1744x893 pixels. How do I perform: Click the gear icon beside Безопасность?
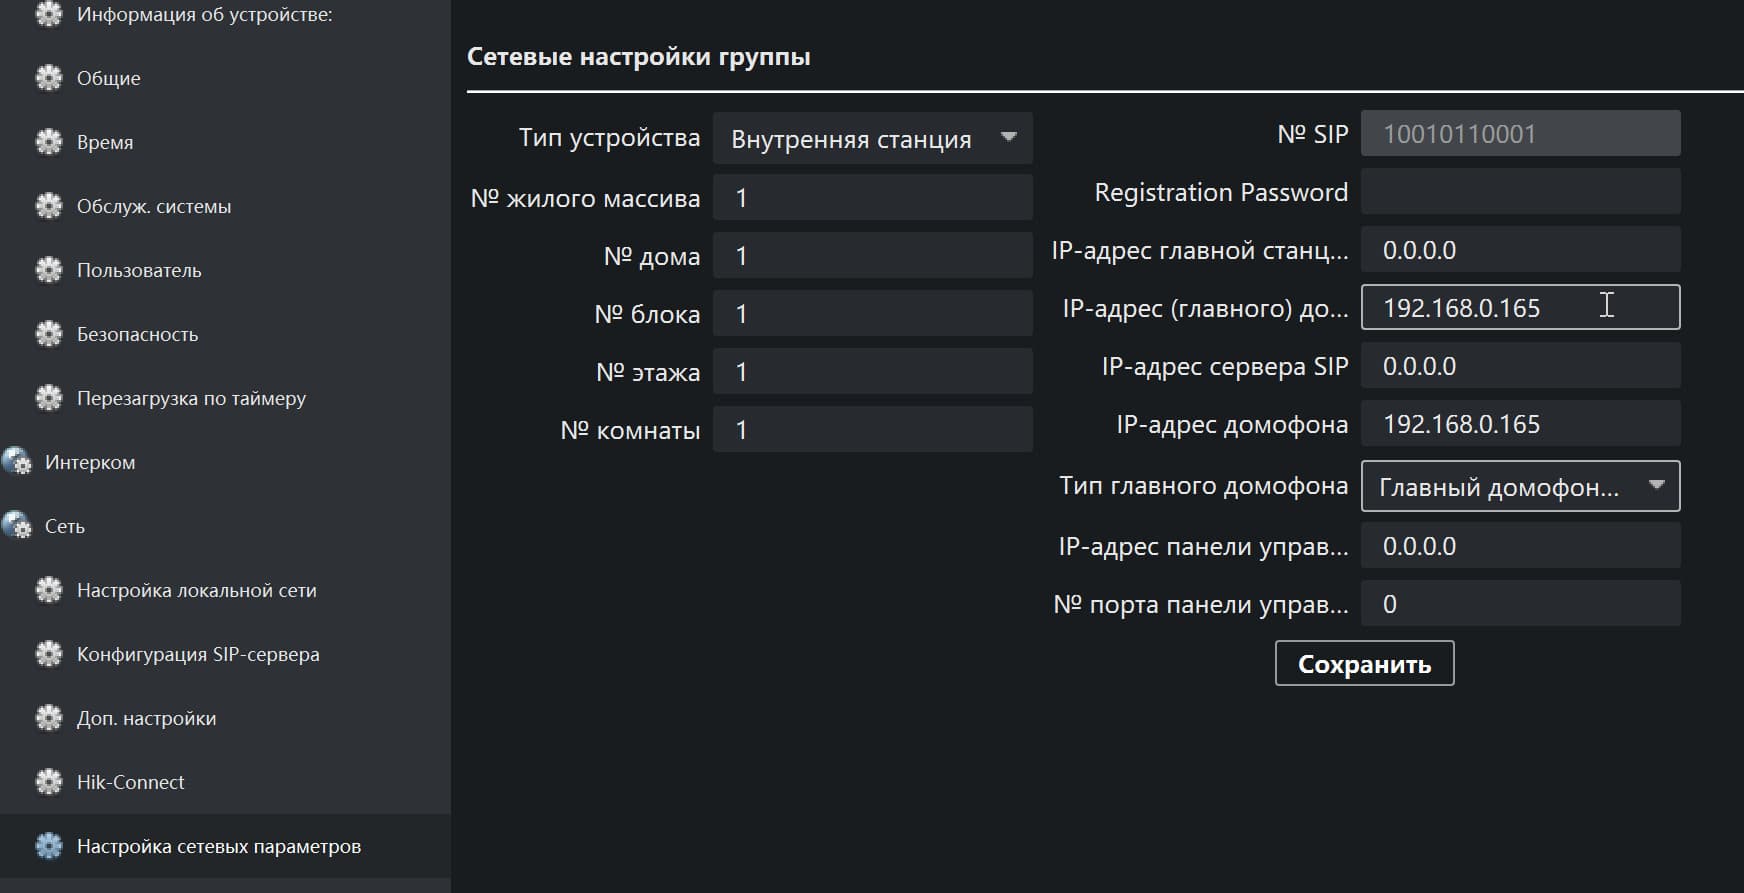(x=49, y=334)
